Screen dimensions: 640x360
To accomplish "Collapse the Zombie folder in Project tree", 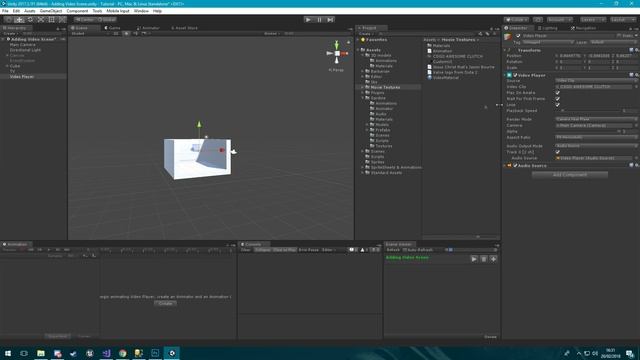I will click(x=362, y=98).
